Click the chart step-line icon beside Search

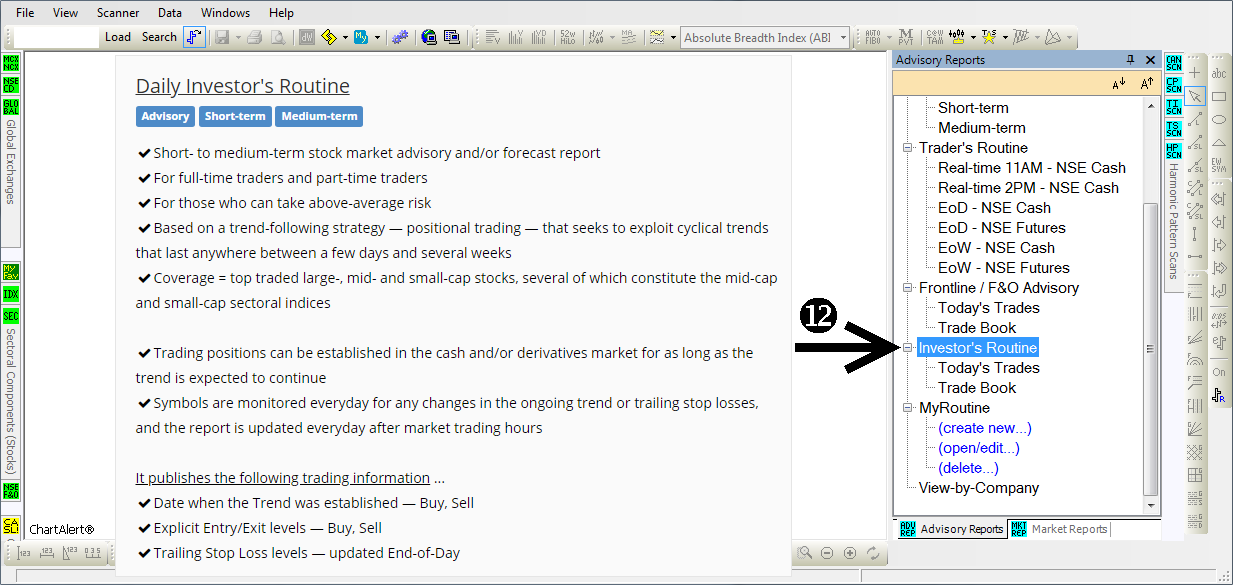(195, 37)
